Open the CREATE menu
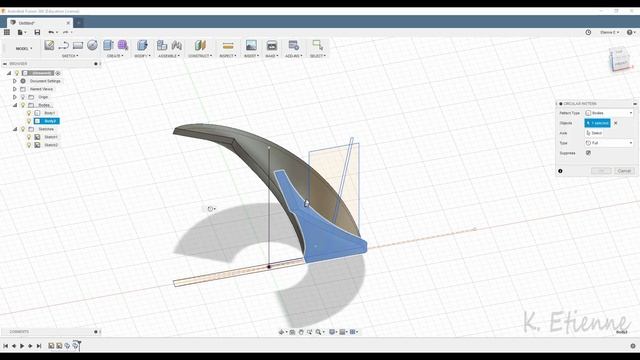The image size is (640, 360). [115, 56]
